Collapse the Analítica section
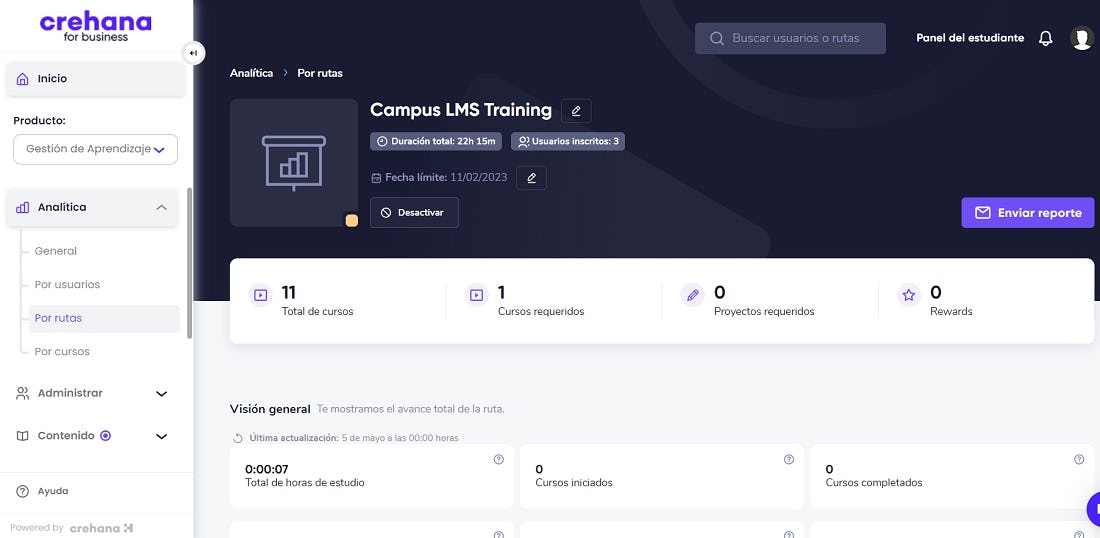1100x538 pixels. tap(161, 208)
